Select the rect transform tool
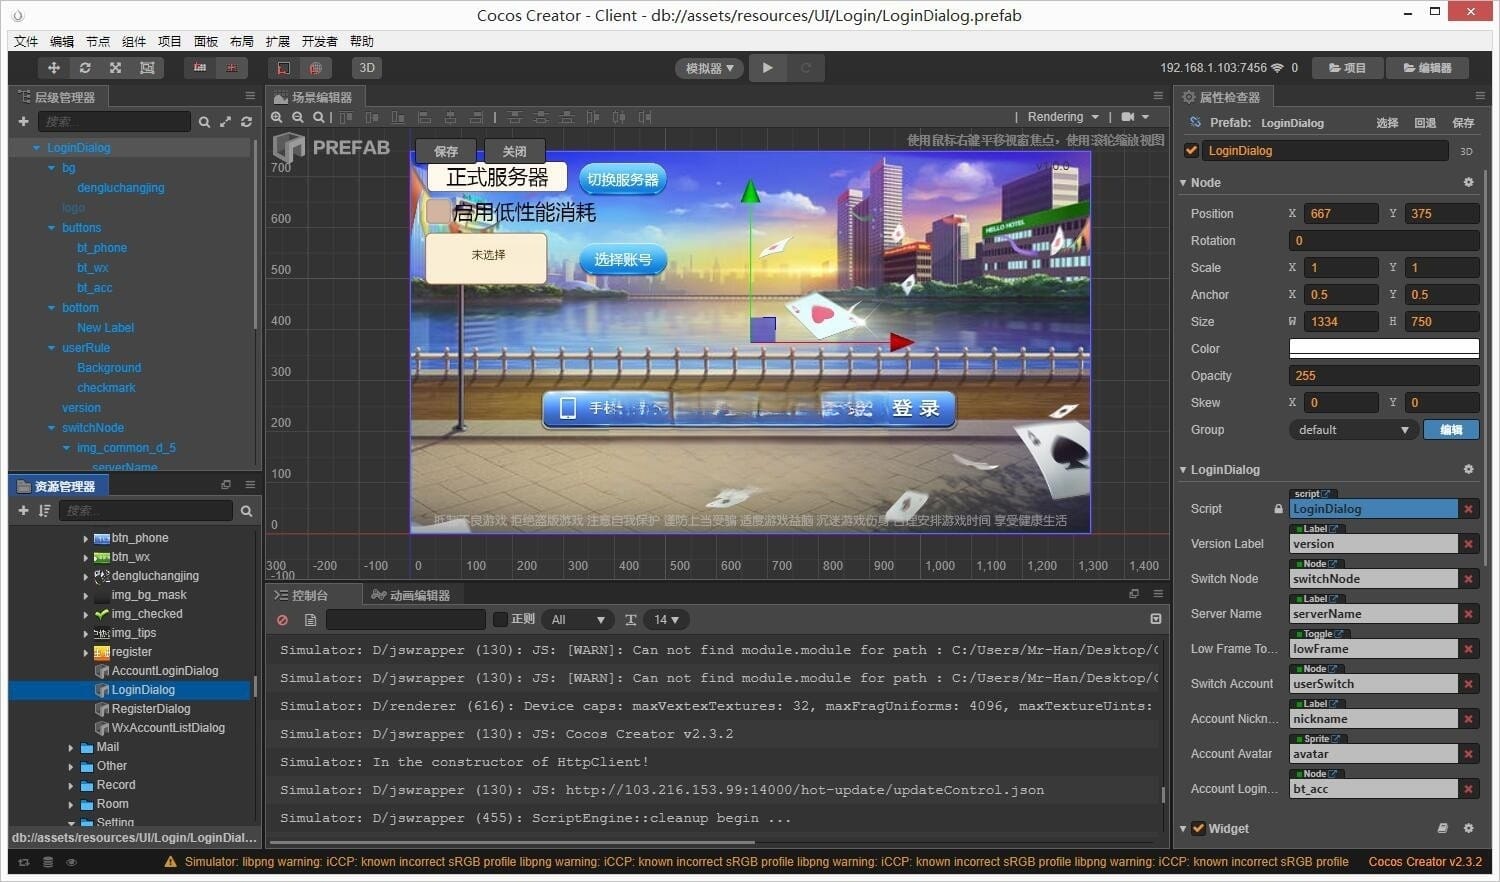1500x882 pixels. (147, 68)
